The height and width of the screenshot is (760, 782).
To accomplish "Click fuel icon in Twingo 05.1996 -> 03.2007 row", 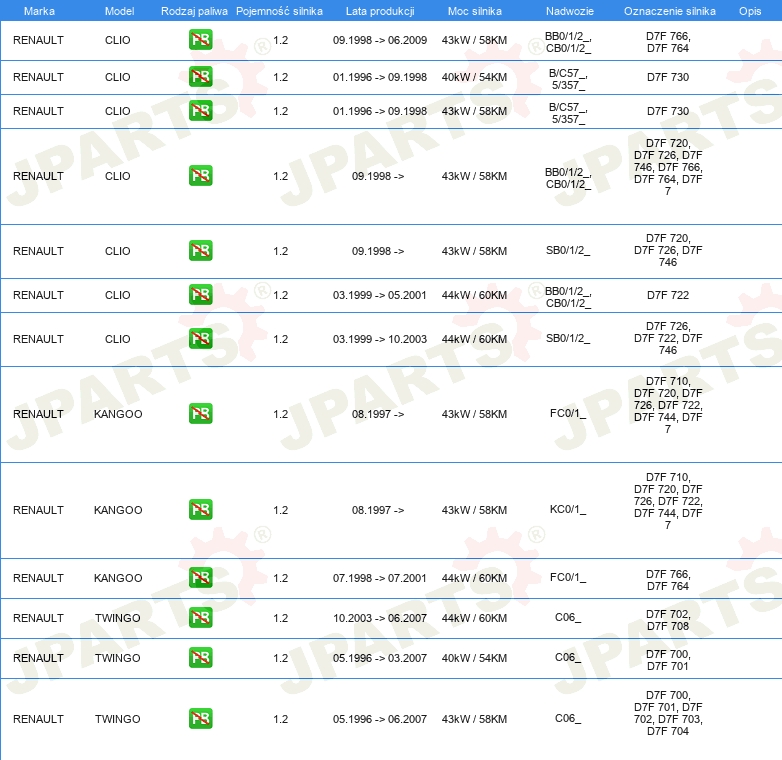I will tap(200, 657).
